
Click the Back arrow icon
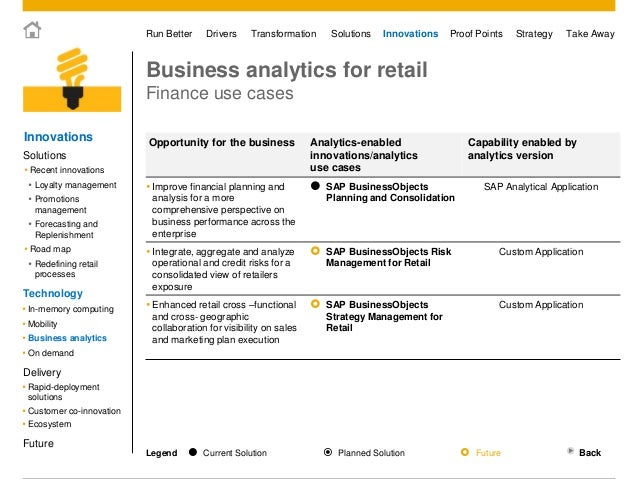[x=570, y=451]
